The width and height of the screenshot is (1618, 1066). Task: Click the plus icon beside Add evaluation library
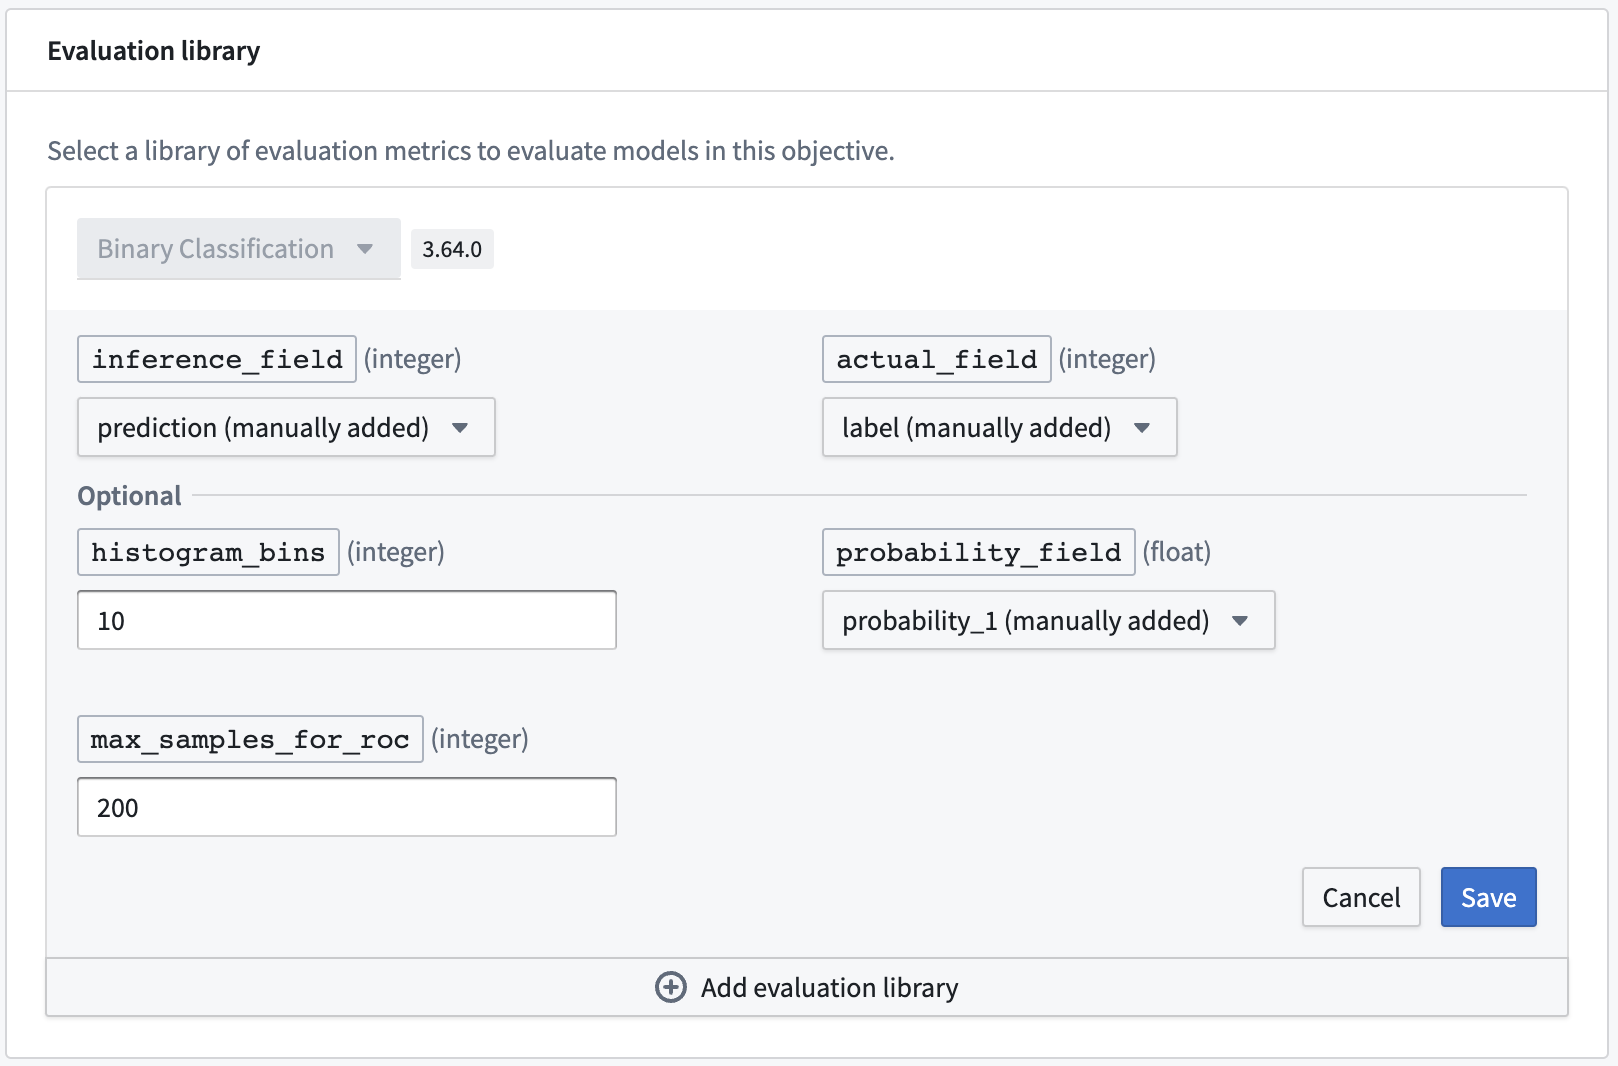[x=670, y=988]
